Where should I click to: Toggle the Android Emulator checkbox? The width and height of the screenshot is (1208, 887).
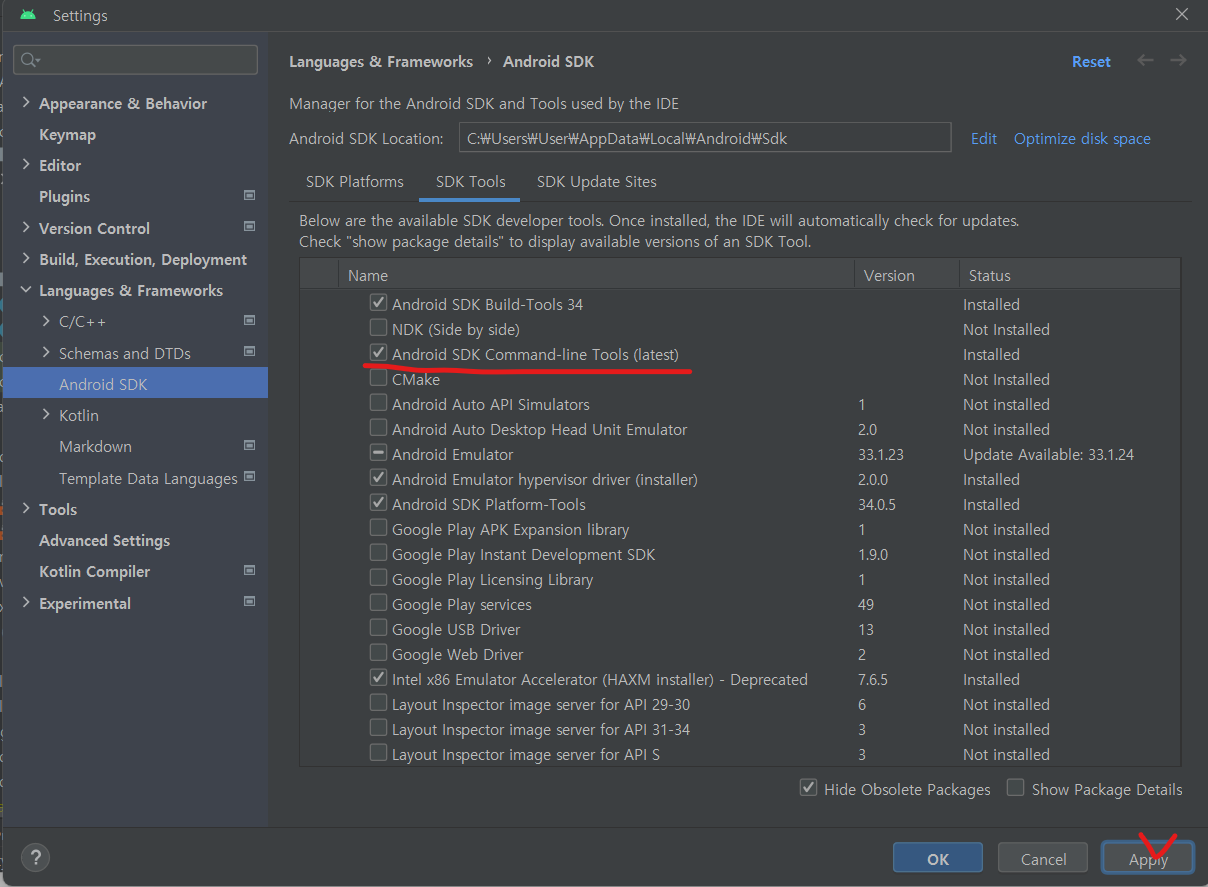378,453
